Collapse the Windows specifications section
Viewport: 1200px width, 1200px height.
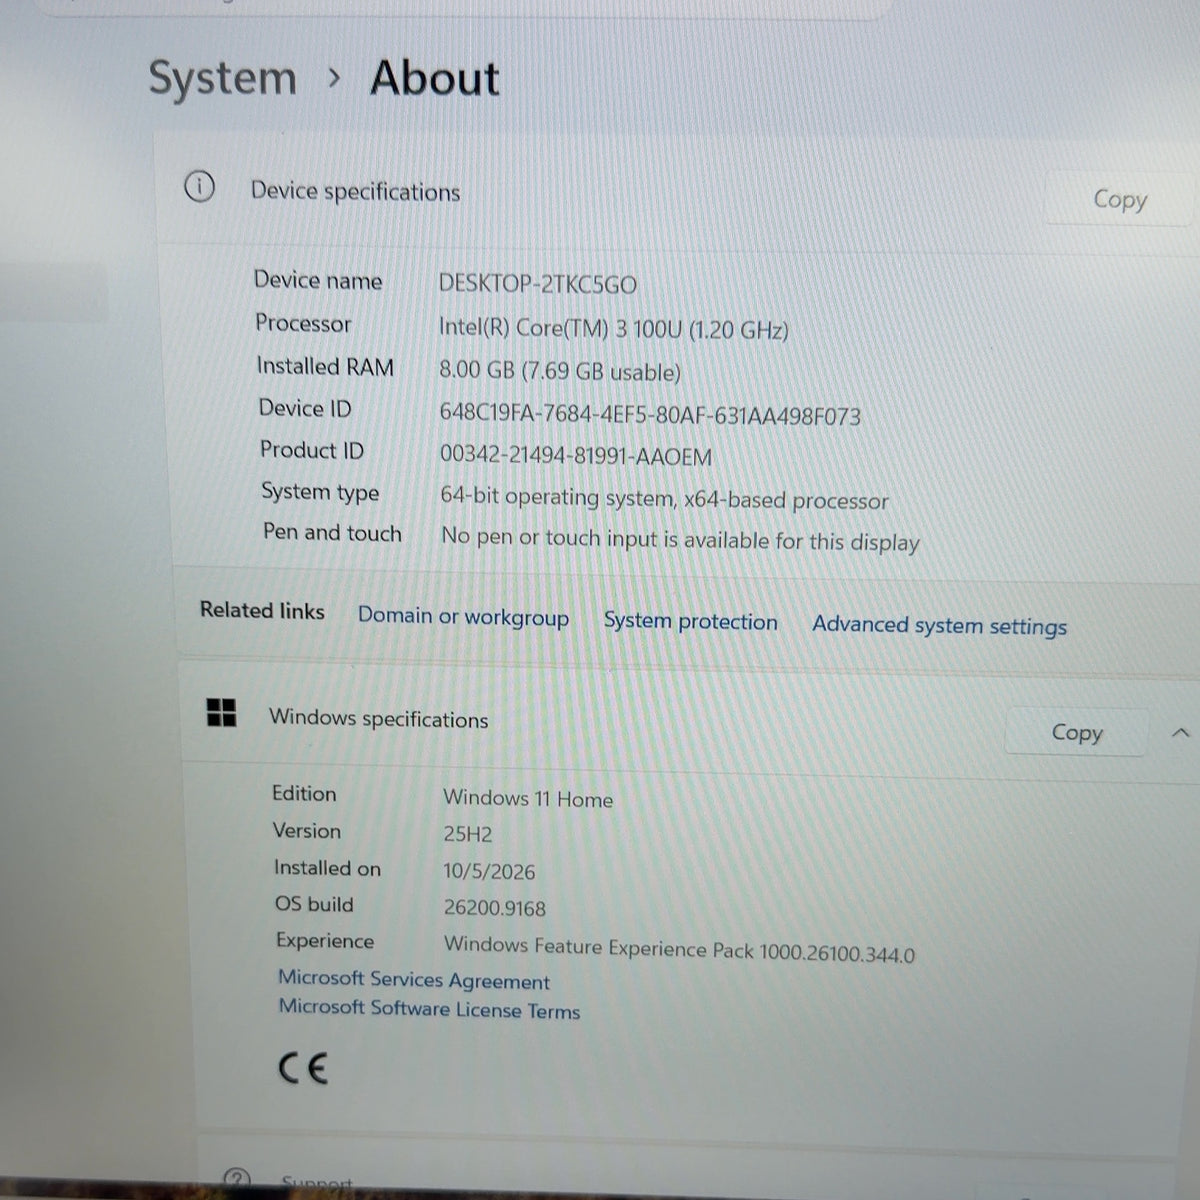coord(1180,733)
